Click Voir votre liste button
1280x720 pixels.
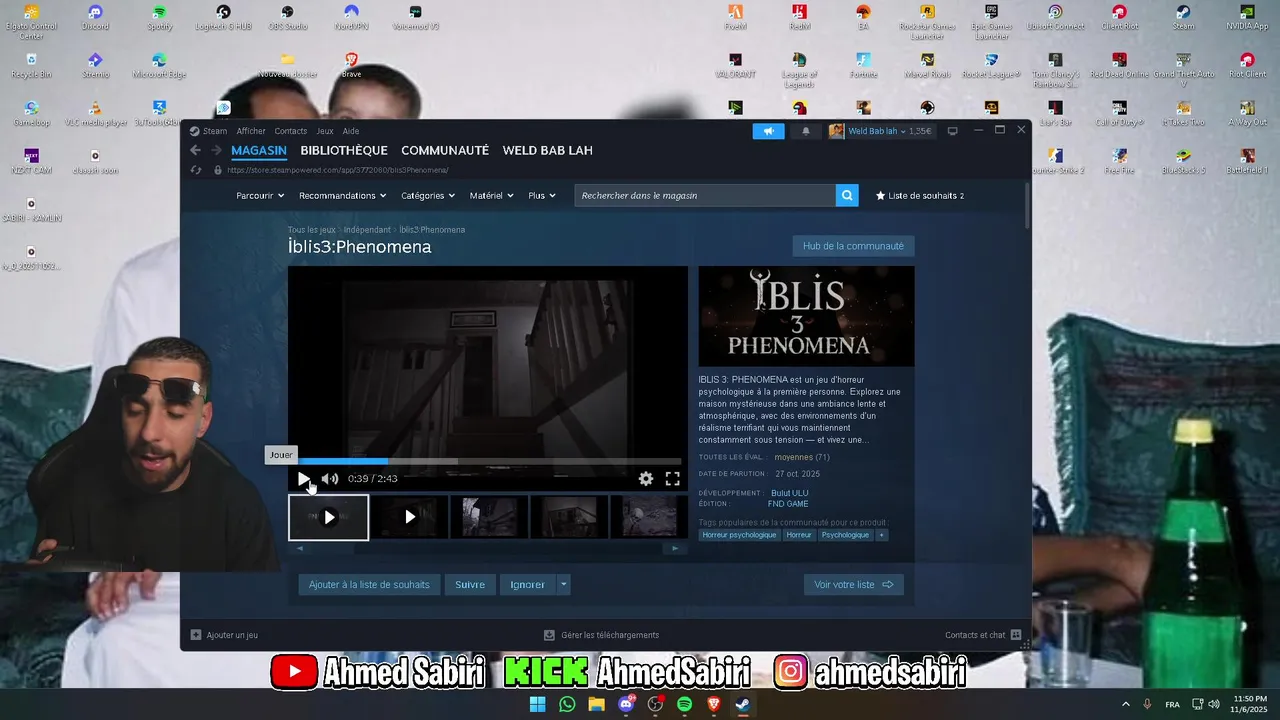point(853,585)
